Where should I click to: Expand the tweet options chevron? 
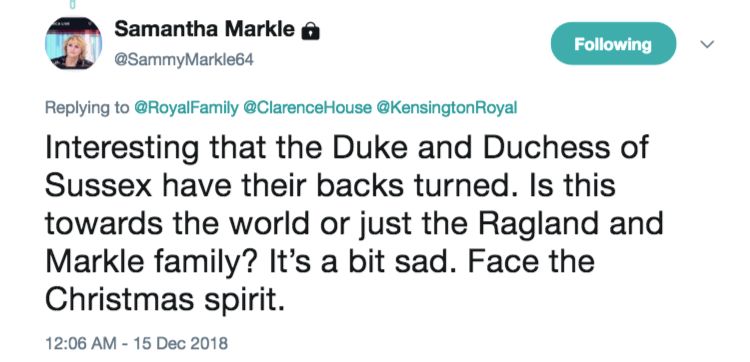(x=707, y=44)
